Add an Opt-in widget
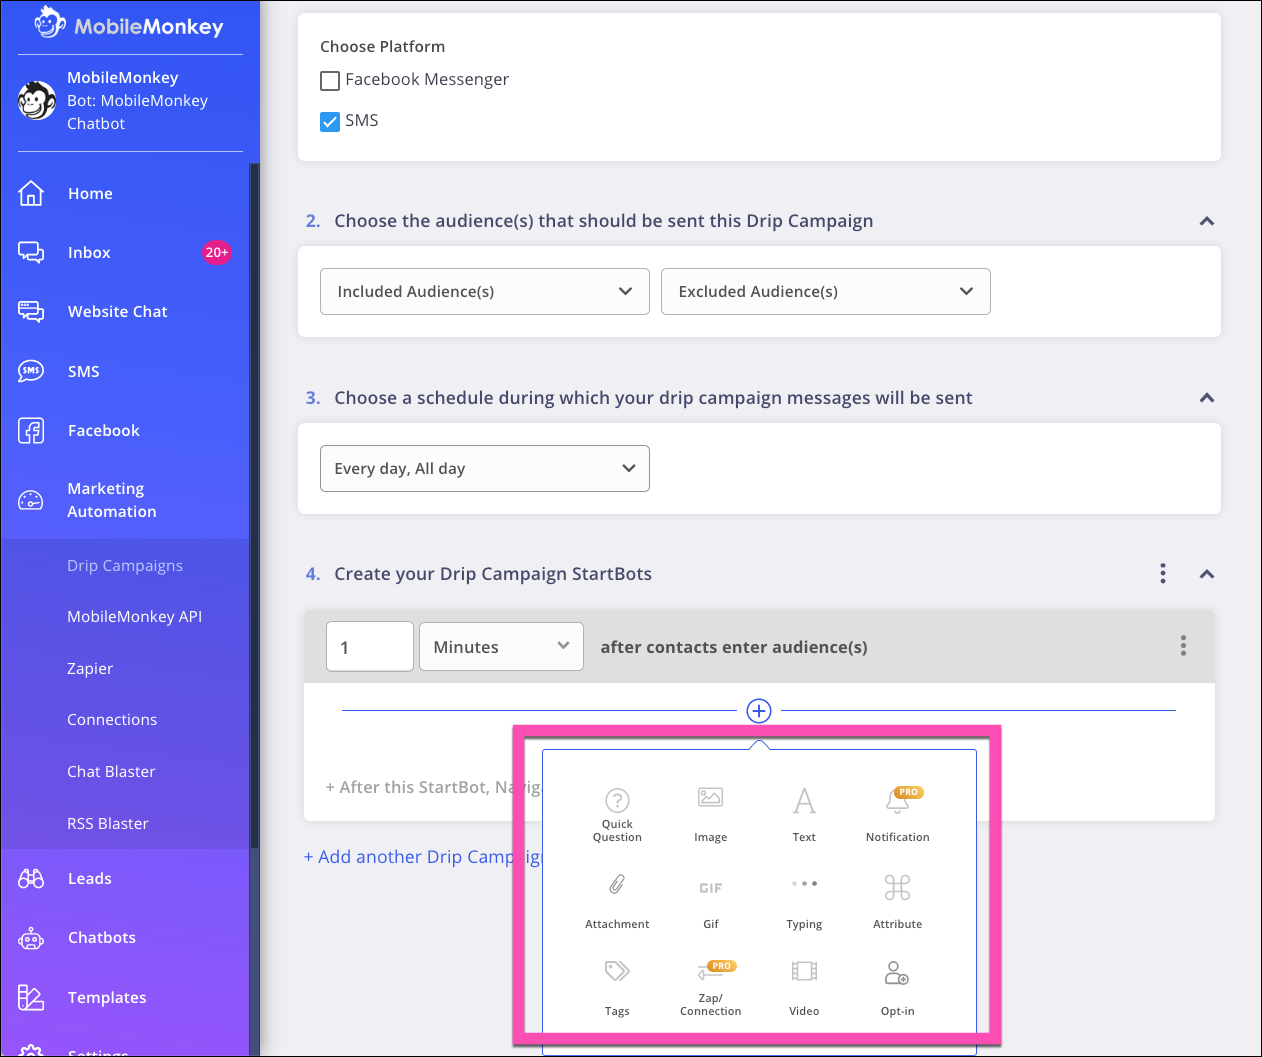Image resolution: width=1262 pixels, height=1057 pixels. pyautogui.click(x=897, y=989)
